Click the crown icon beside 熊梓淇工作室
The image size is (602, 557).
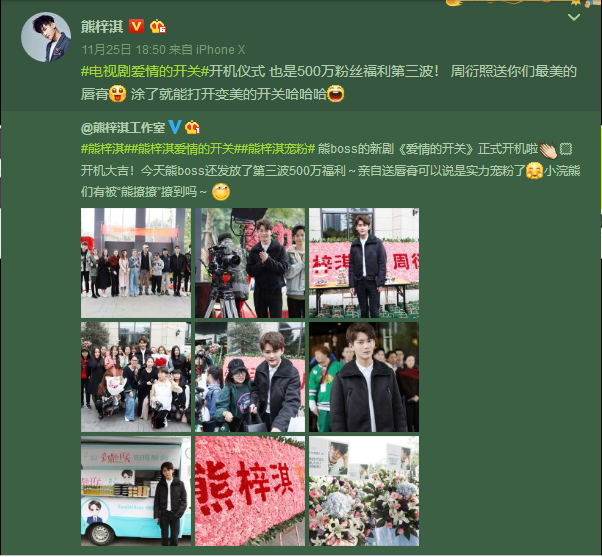pyautogui.click(x=192, y=127)
